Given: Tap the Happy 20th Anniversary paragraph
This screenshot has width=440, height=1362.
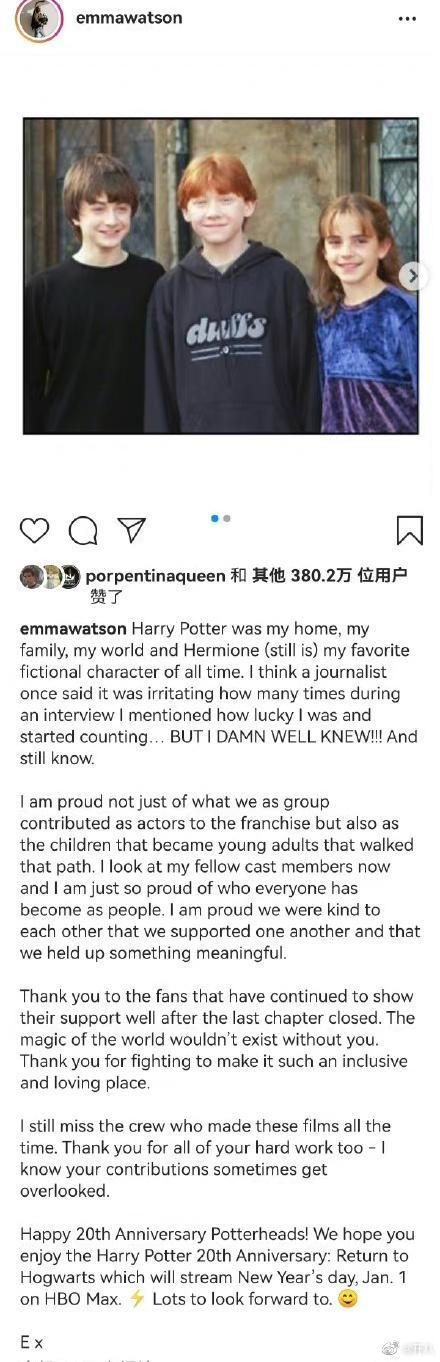Looking at the screenshot, I should (216, 1267).
